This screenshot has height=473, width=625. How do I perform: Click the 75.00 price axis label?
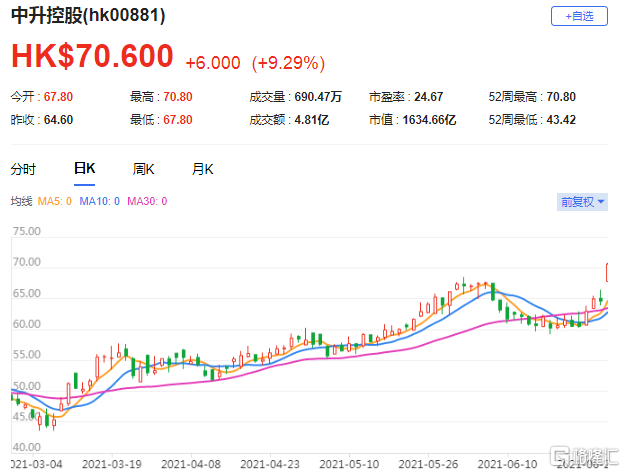pyautogui.click(x=26, y=232)
